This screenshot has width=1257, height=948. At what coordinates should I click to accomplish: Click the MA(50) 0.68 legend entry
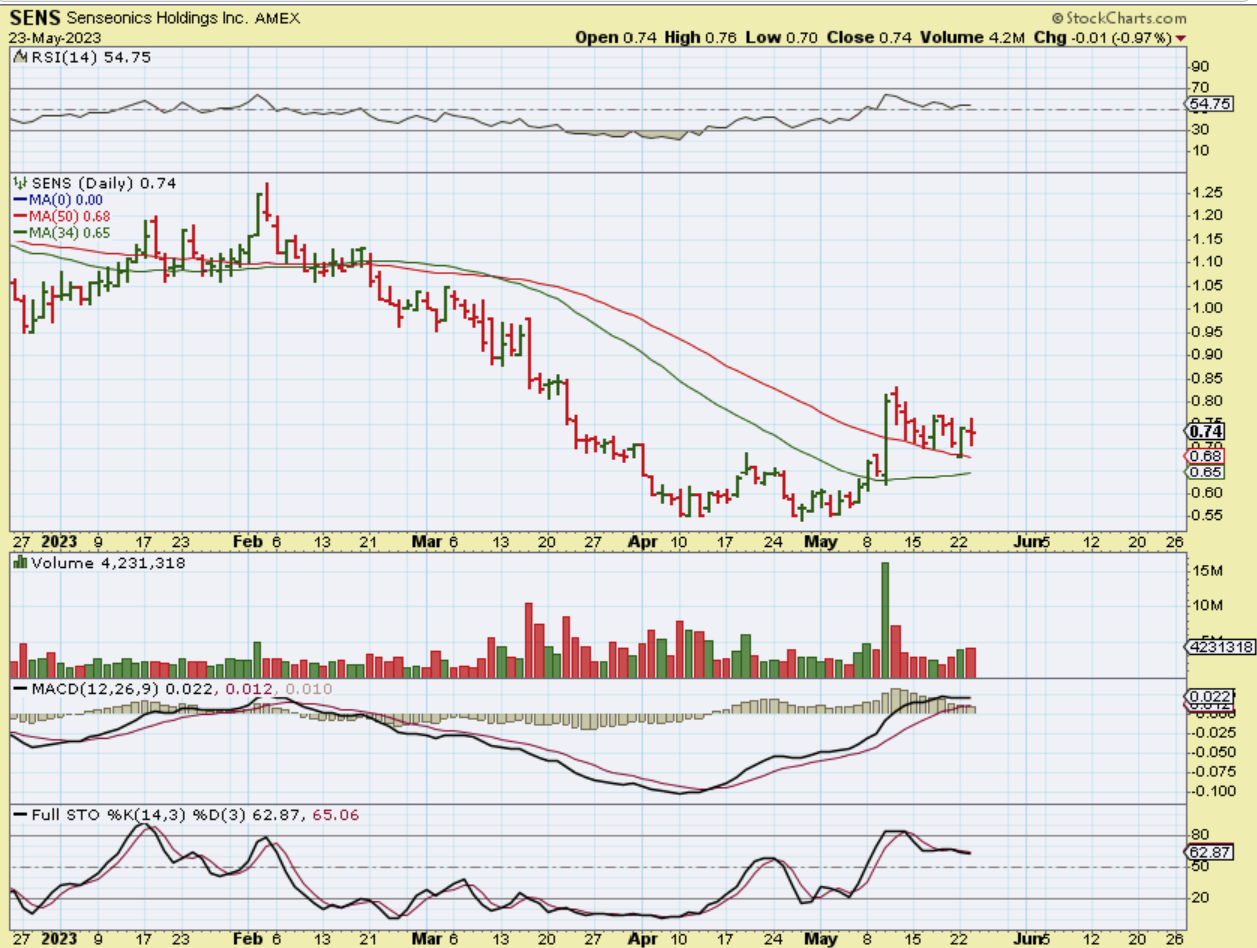[70, 216]
